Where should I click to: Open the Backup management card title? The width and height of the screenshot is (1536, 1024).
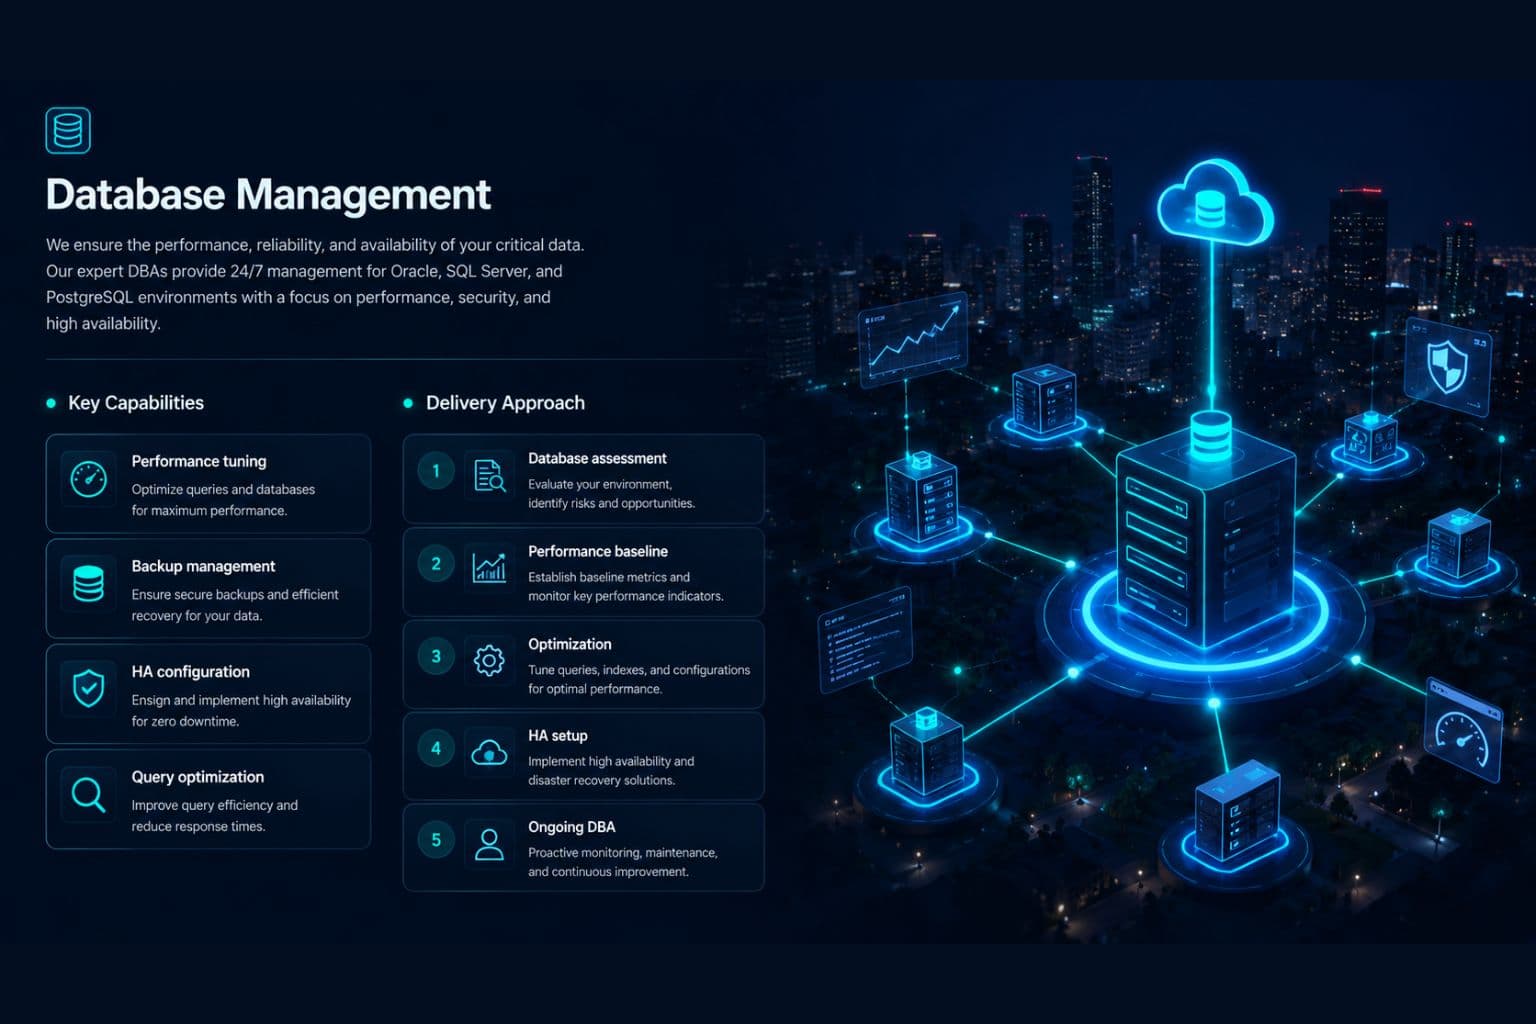point(203,566)
